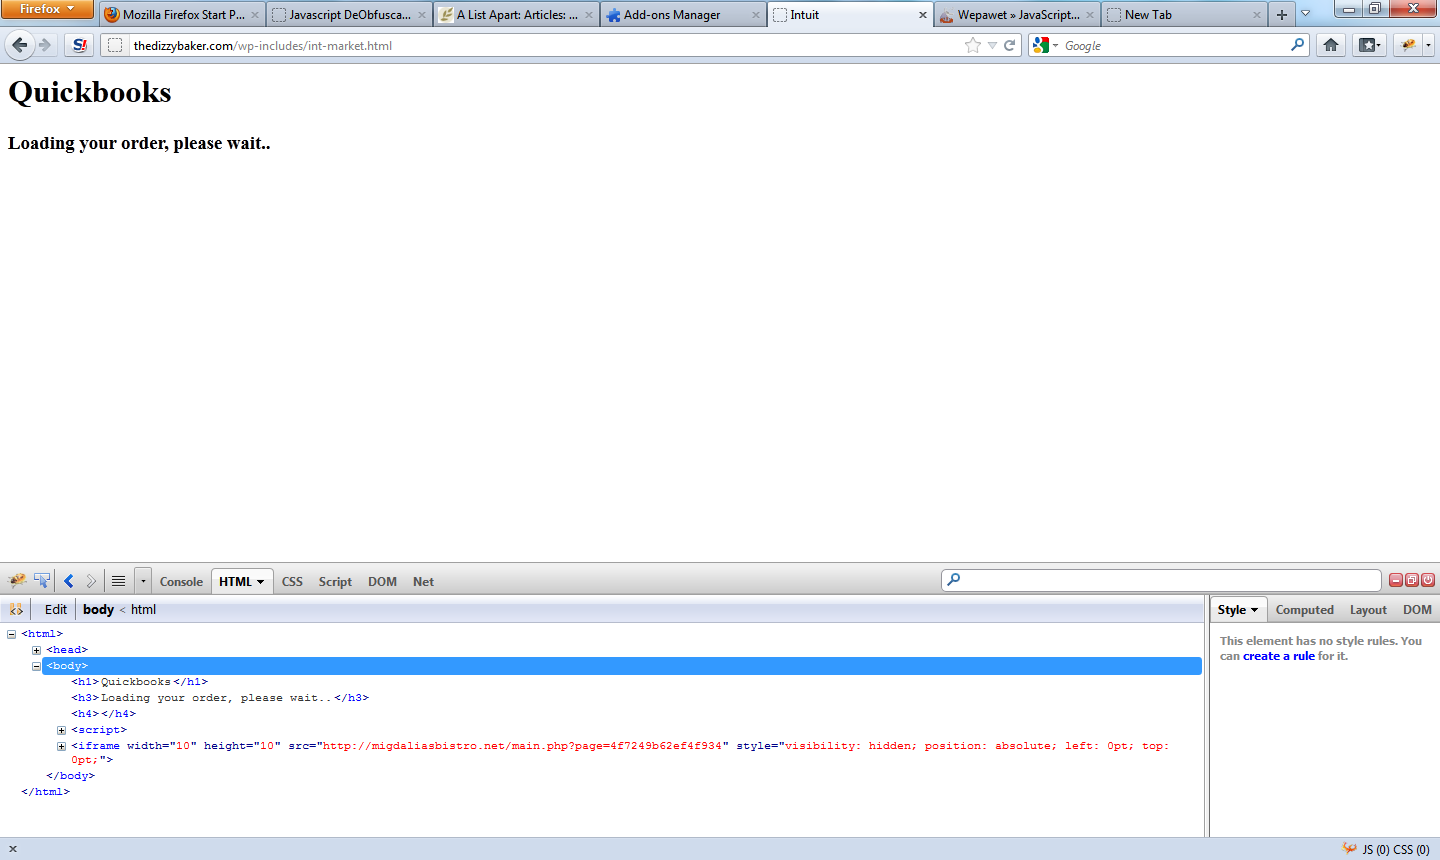Expand the script node in the tree
The width and height of the screenshot is (1440, 860).
click(61, 730)
